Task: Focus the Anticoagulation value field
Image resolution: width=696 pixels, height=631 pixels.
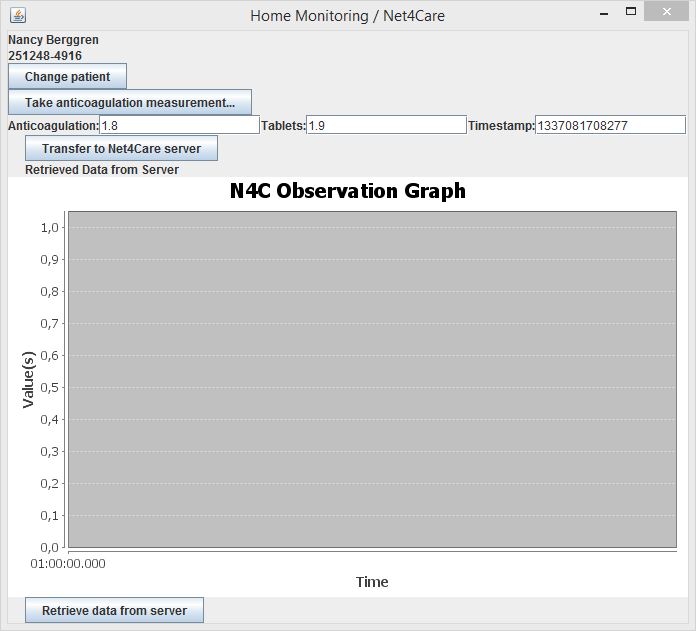Action: pyautogui.click(x=179, y=125)
